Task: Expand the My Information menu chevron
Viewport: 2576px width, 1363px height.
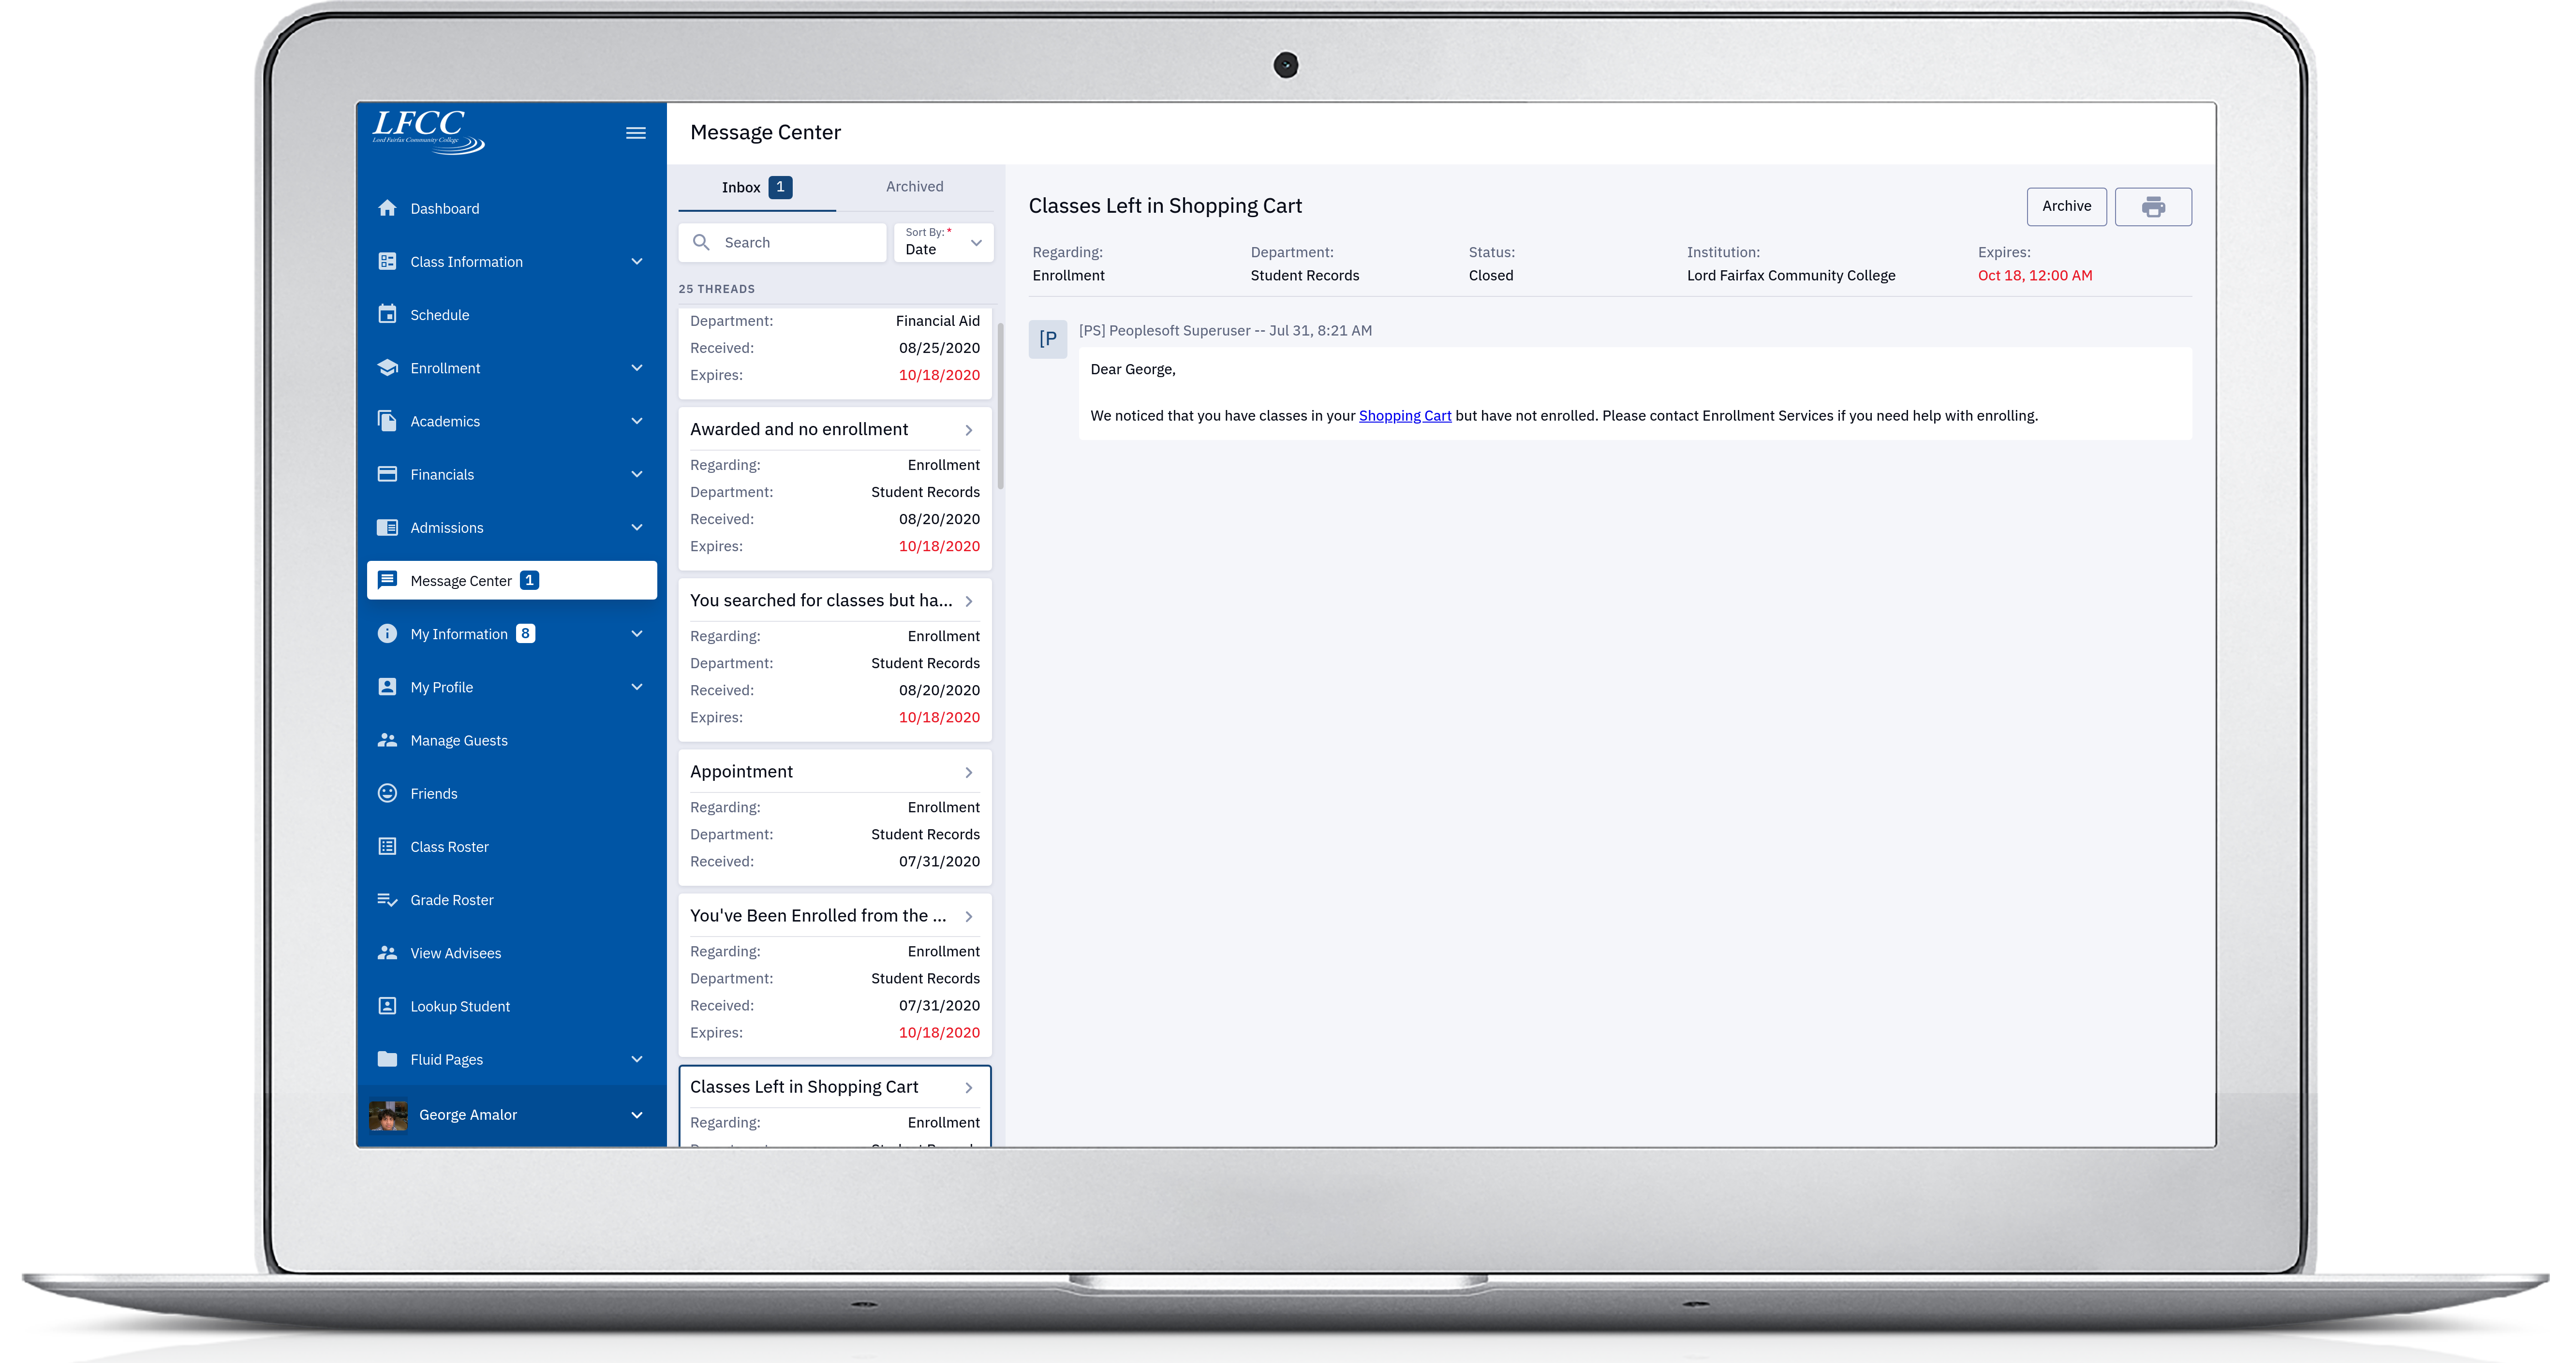Action: click(x=637, y=633)
